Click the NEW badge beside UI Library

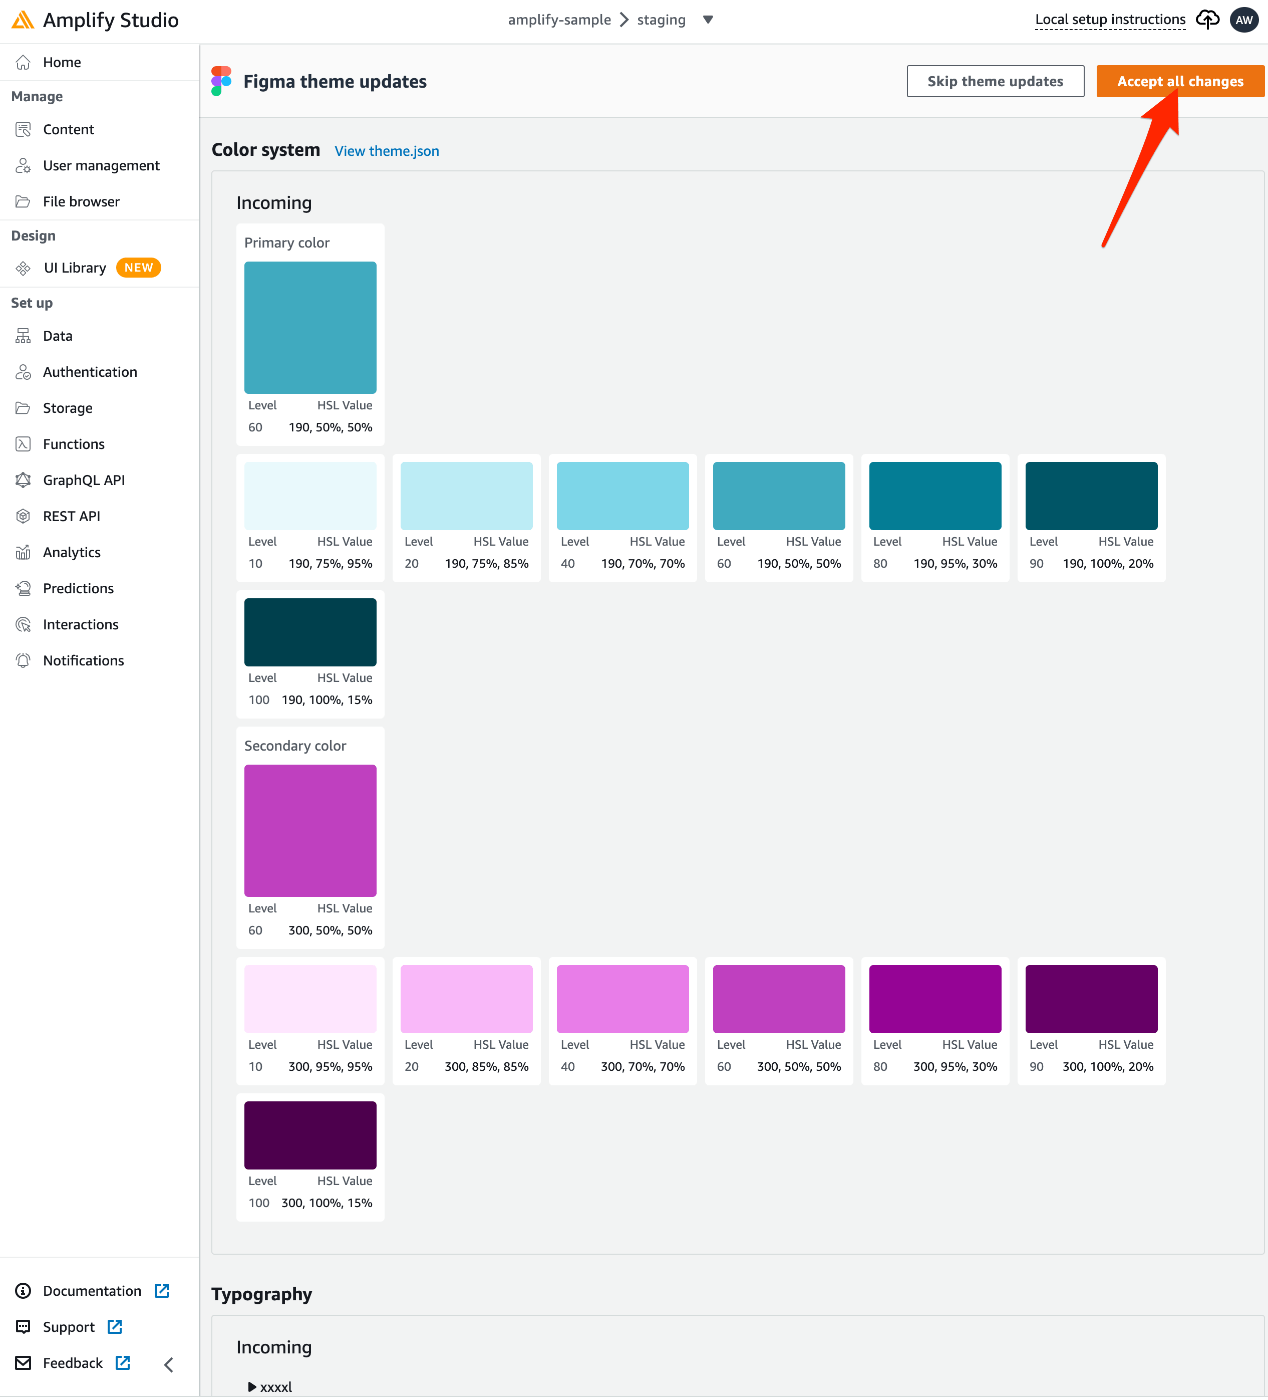tap(139, 268)
